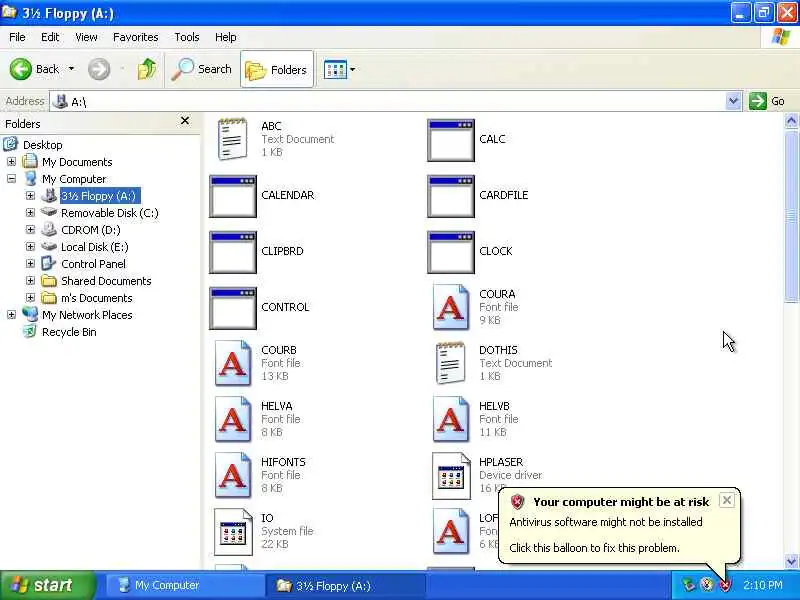This screenshot has width=800, height=600.
Task: Select the HIFONTS font file icon
Action: (233, 476)
